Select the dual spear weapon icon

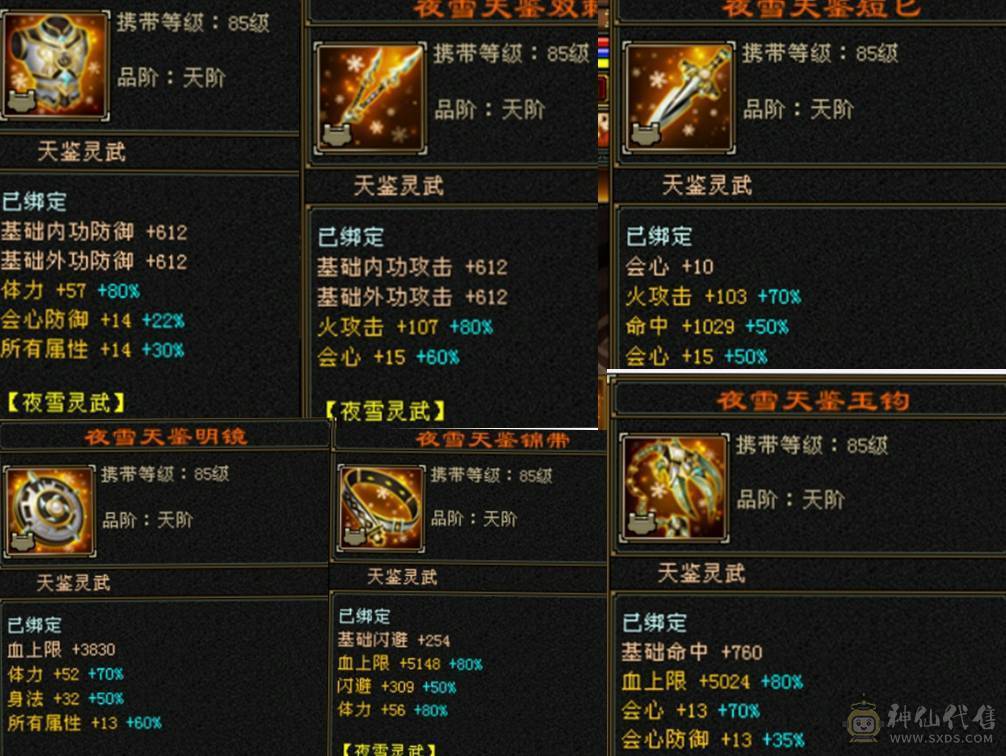click(371, 98)
